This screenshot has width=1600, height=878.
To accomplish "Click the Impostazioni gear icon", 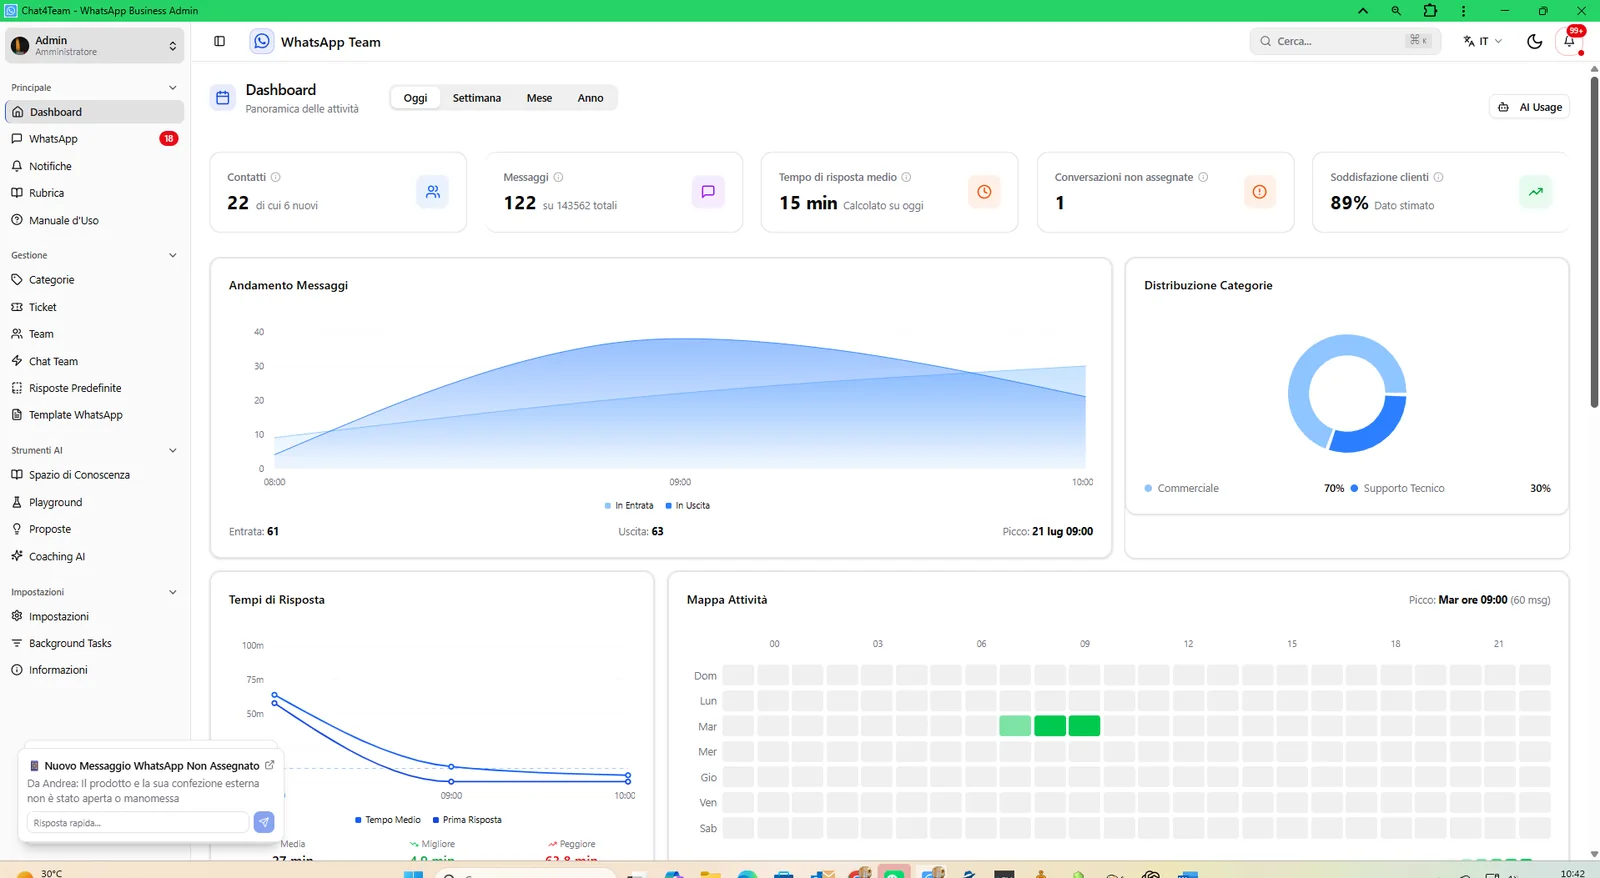I will tap(17, 616).
